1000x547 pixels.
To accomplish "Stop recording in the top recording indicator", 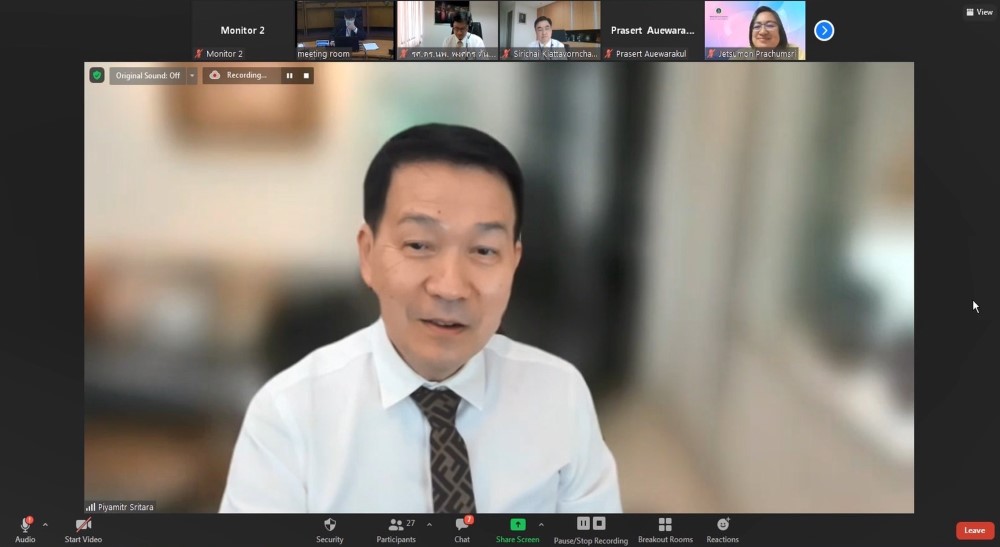I will 306,75.
